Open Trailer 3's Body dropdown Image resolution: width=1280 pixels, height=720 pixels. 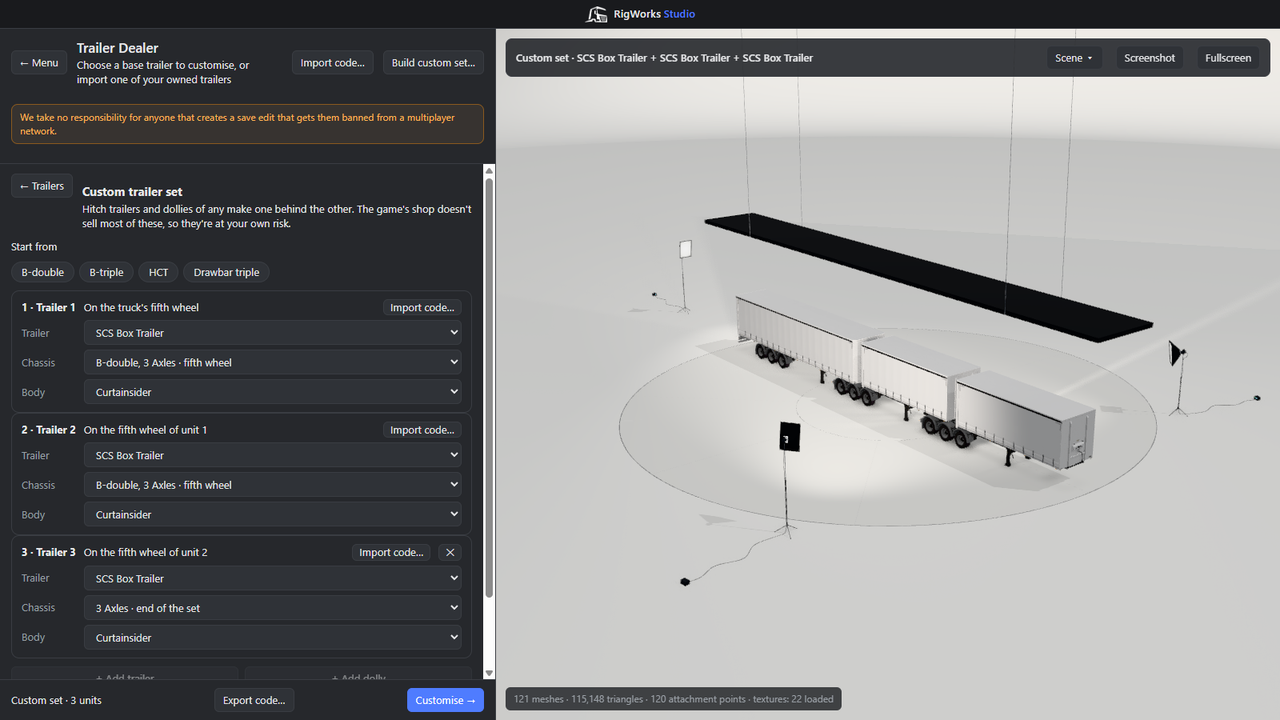273,637
